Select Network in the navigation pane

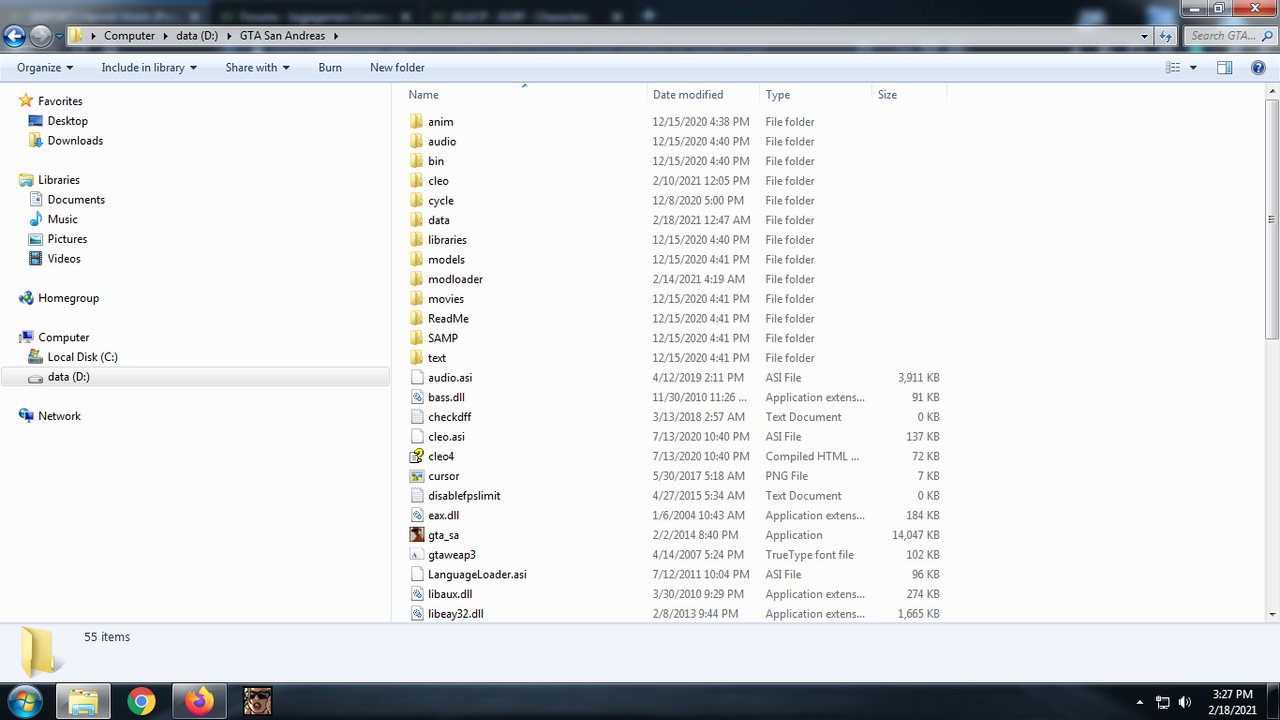[x=59, y=416]
